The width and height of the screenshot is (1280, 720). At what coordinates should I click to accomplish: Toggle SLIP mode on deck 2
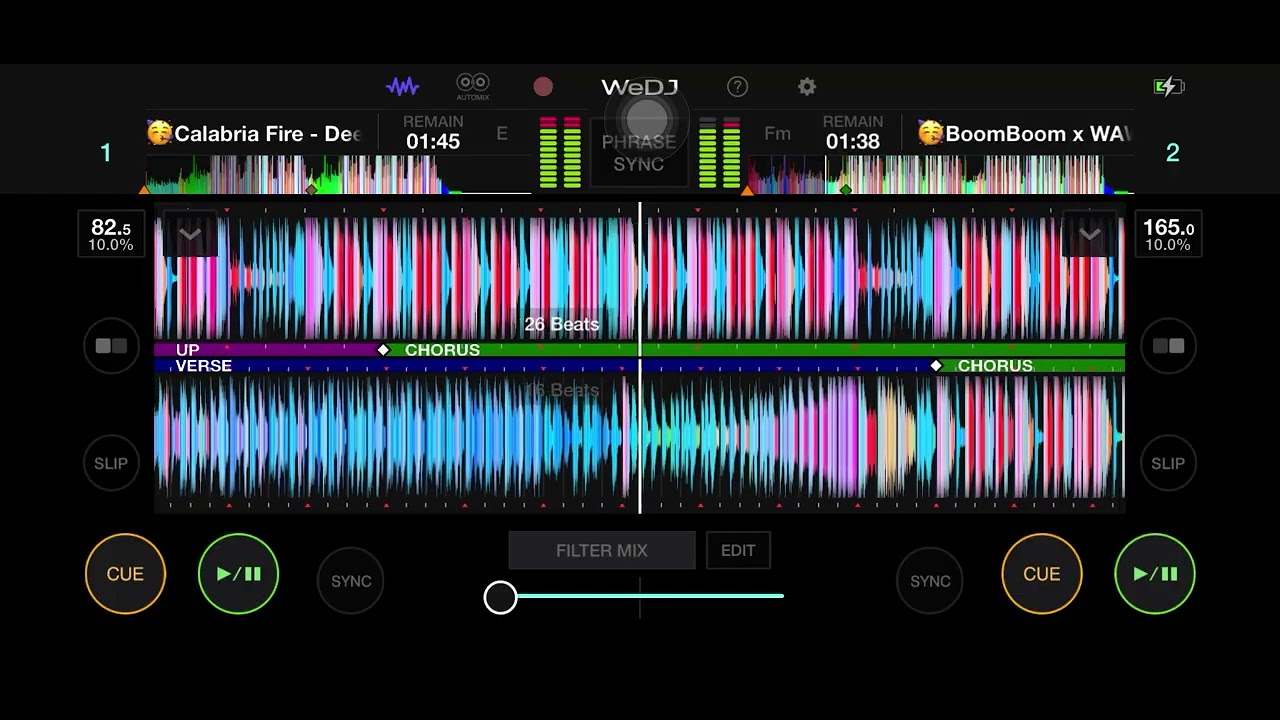(1168, 463)
